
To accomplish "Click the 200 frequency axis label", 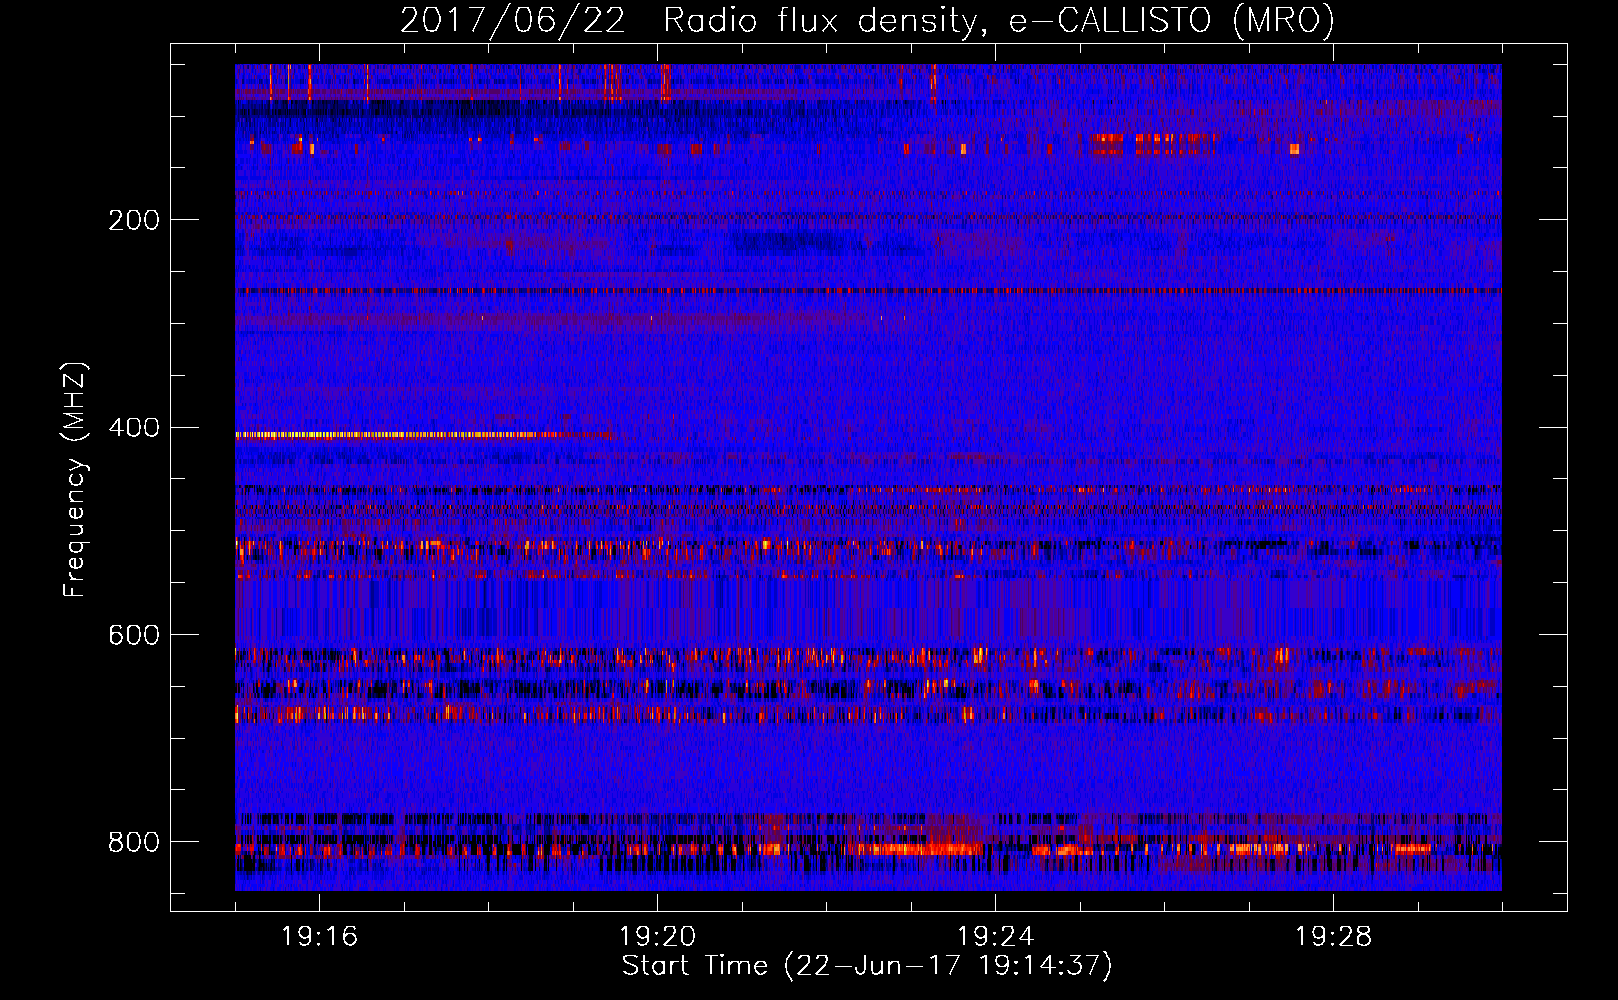I will [133, 220].
